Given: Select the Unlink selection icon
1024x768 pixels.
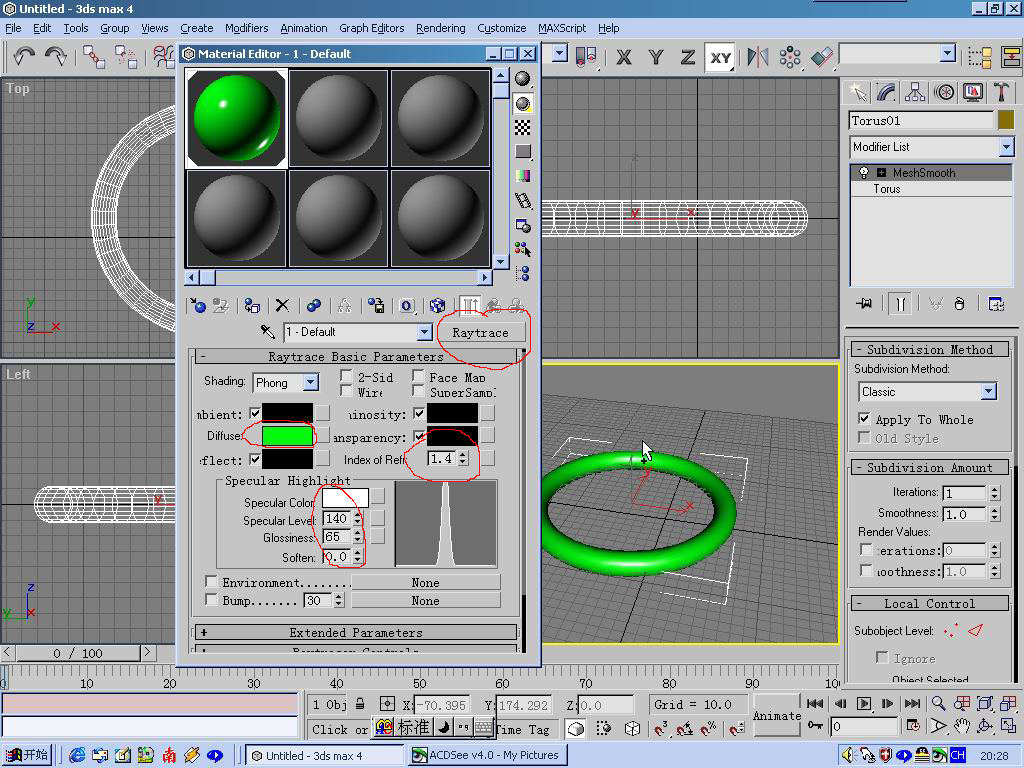Looking at the screenshot, I should click(126, 57).
